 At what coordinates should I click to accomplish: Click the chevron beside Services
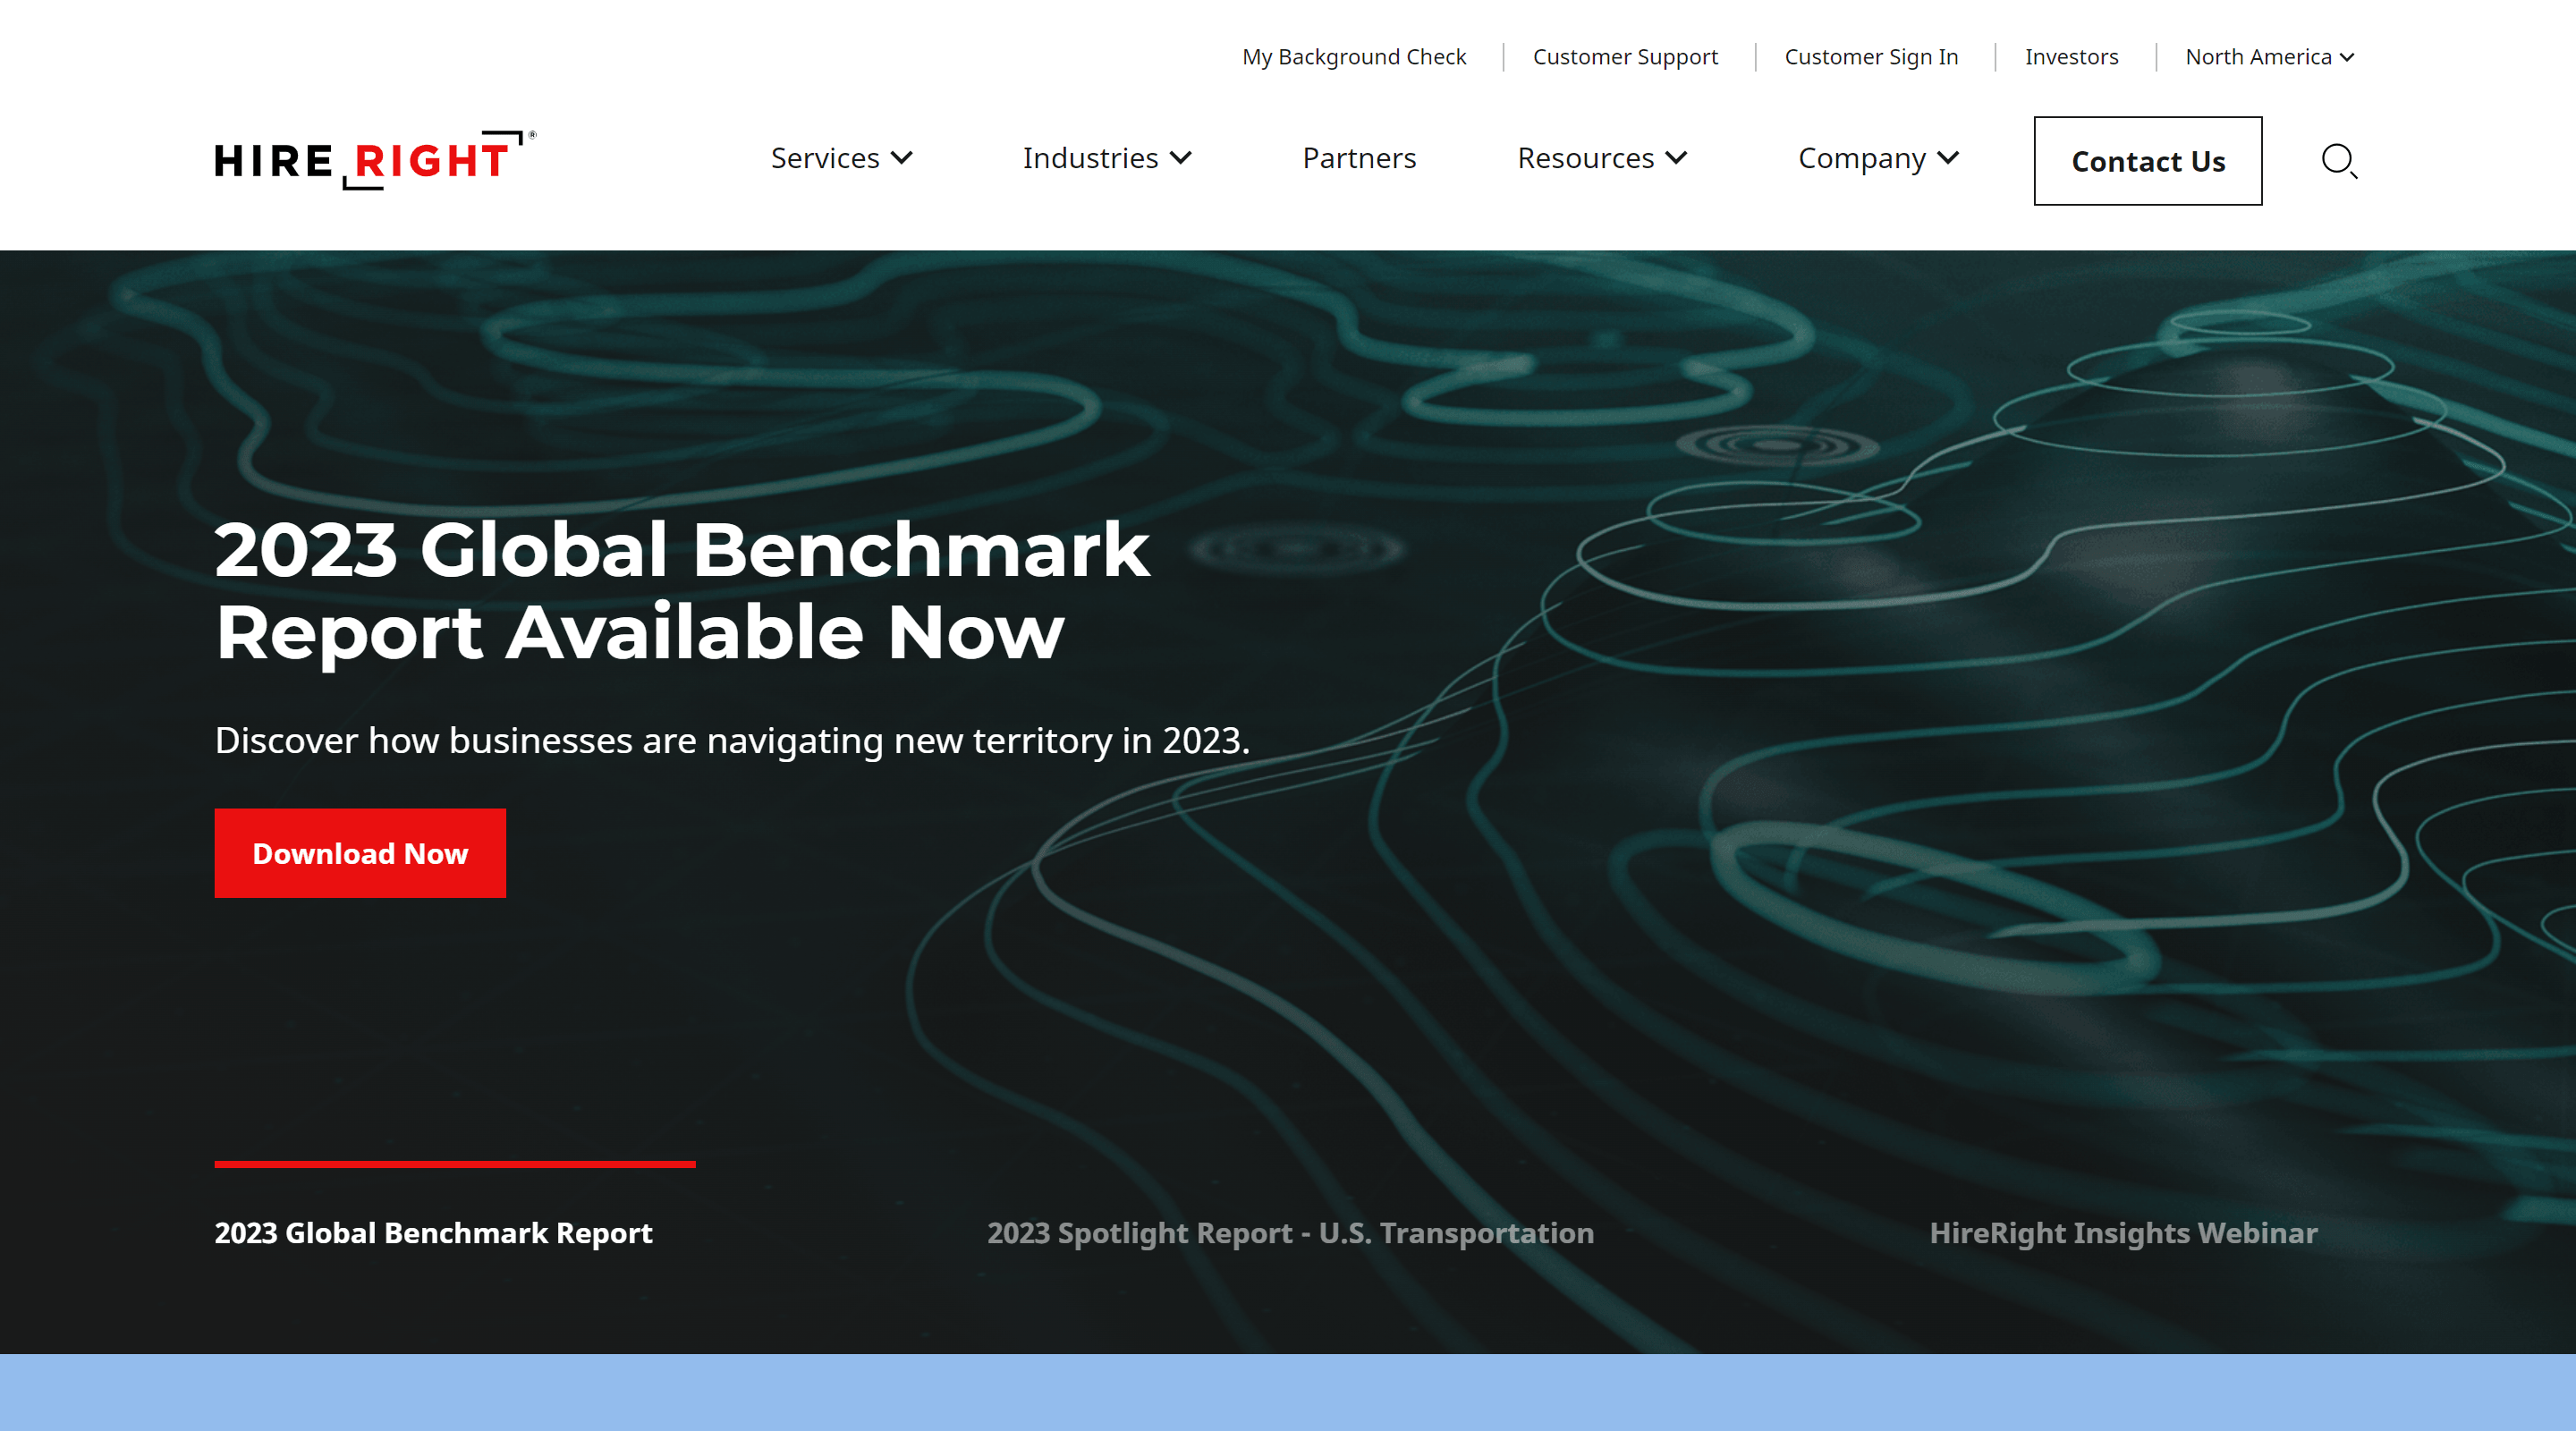pyautogui.click(x=902, y=158)
